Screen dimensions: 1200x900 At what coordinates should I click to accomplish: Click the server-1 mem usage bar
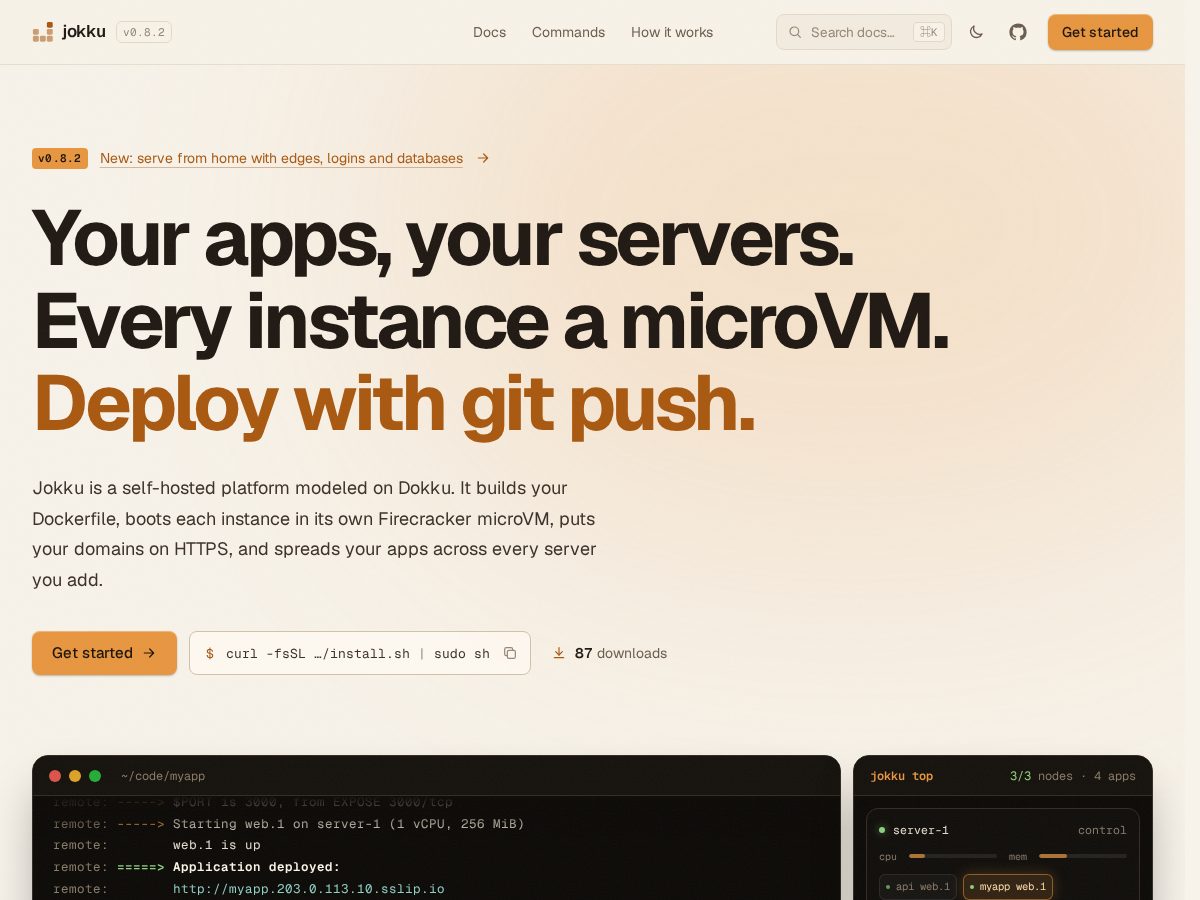1083,856
